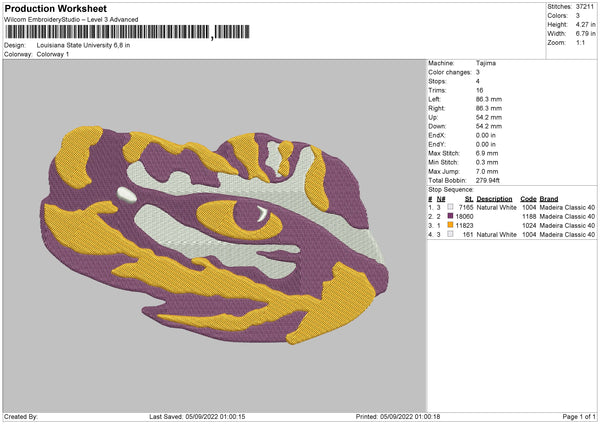Screen dimensions: 600x424
Task: Click 'Natural White' in stop row 1
Action: pos(497,207)
